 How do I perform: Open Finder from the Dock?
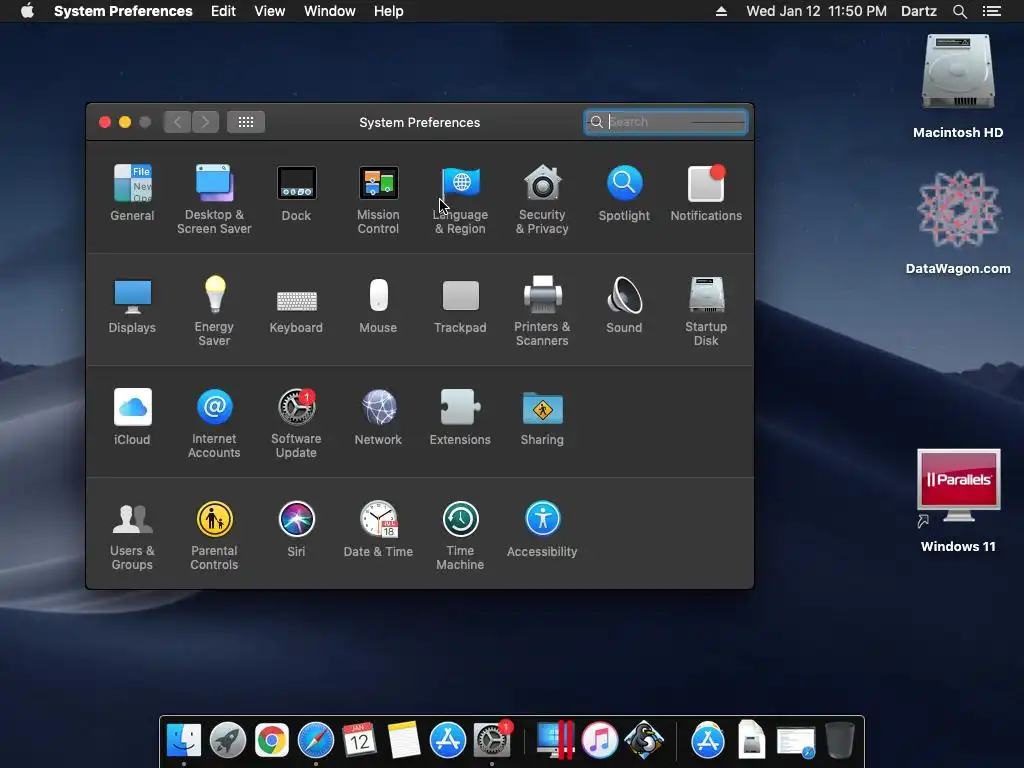(184, 741)
